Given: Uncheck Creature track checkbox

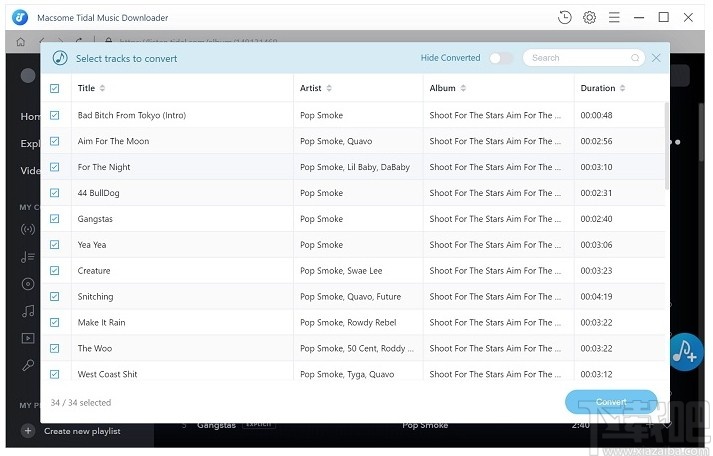Looking at the screenshot, I should click(x=55, y=271).
